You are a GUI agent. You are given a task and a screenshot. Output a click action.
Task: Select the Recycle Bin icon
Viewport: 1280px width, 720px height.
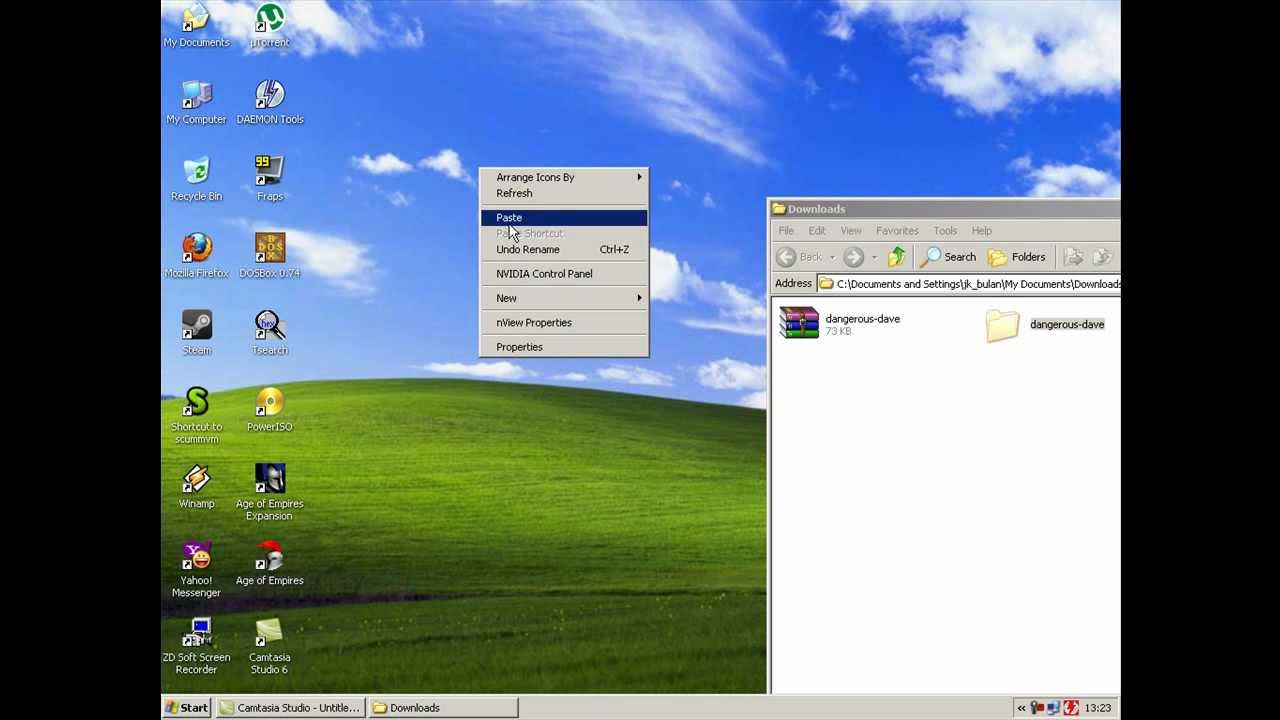point(196,180)
